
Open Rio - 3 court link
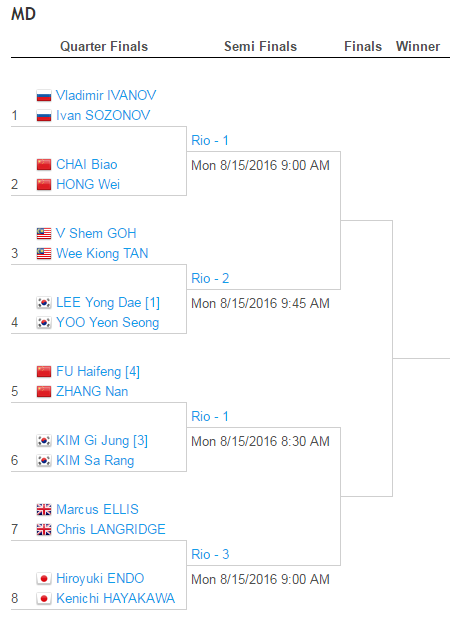(x=210, y=554)
